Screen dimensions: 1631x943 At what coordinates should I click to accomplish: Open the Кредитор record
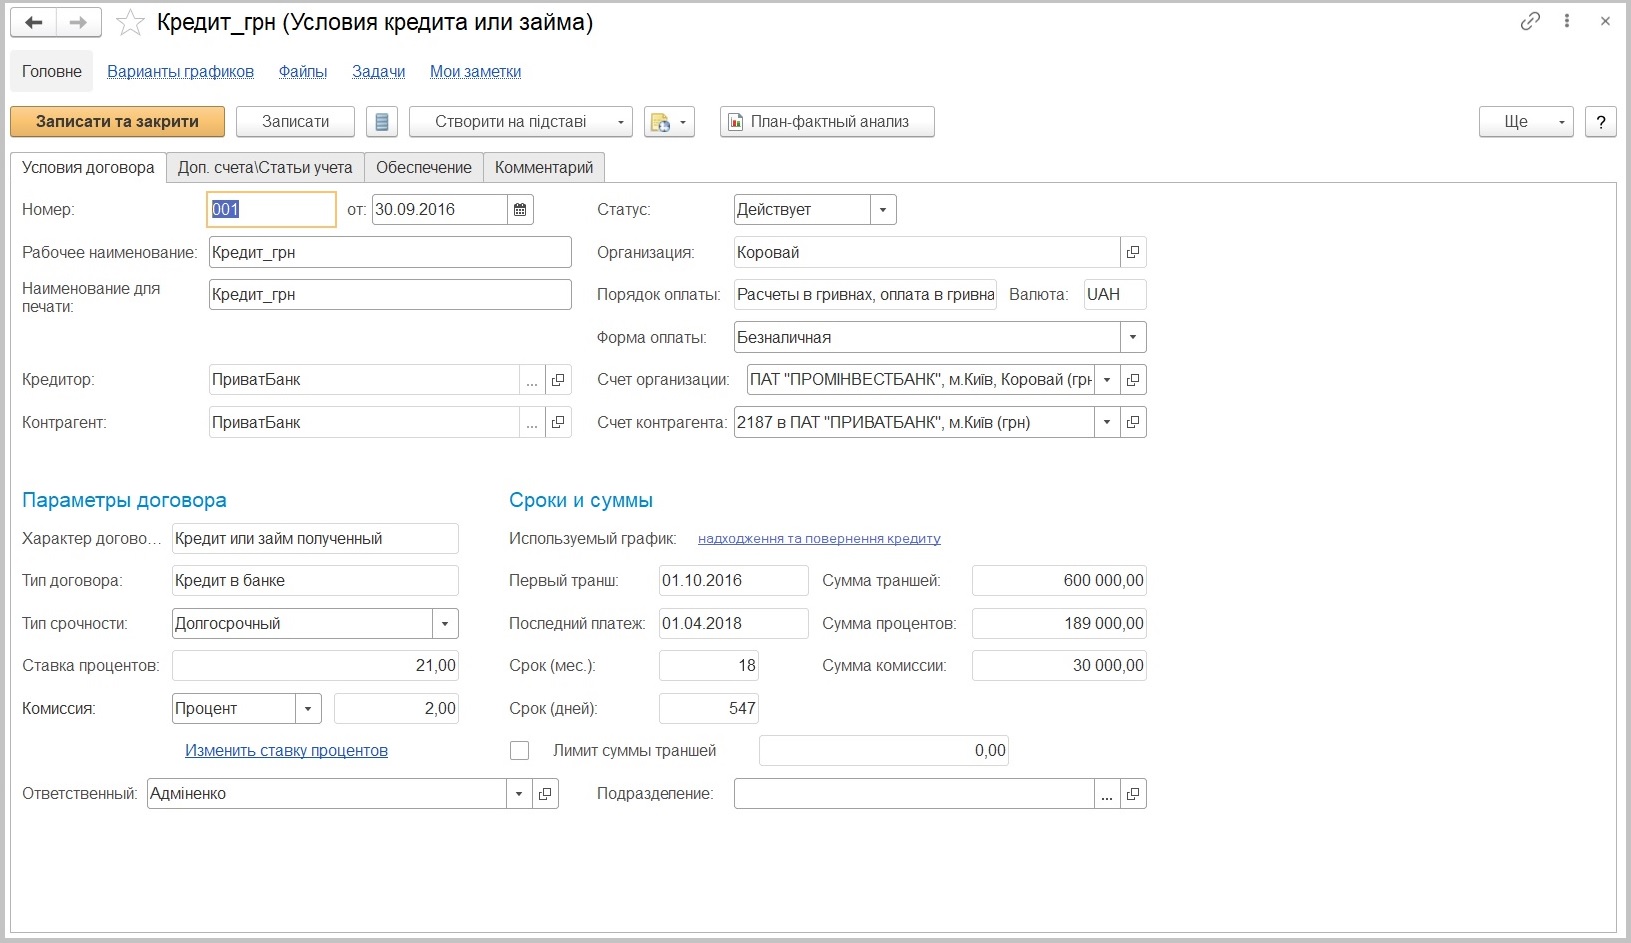point(558,380)
